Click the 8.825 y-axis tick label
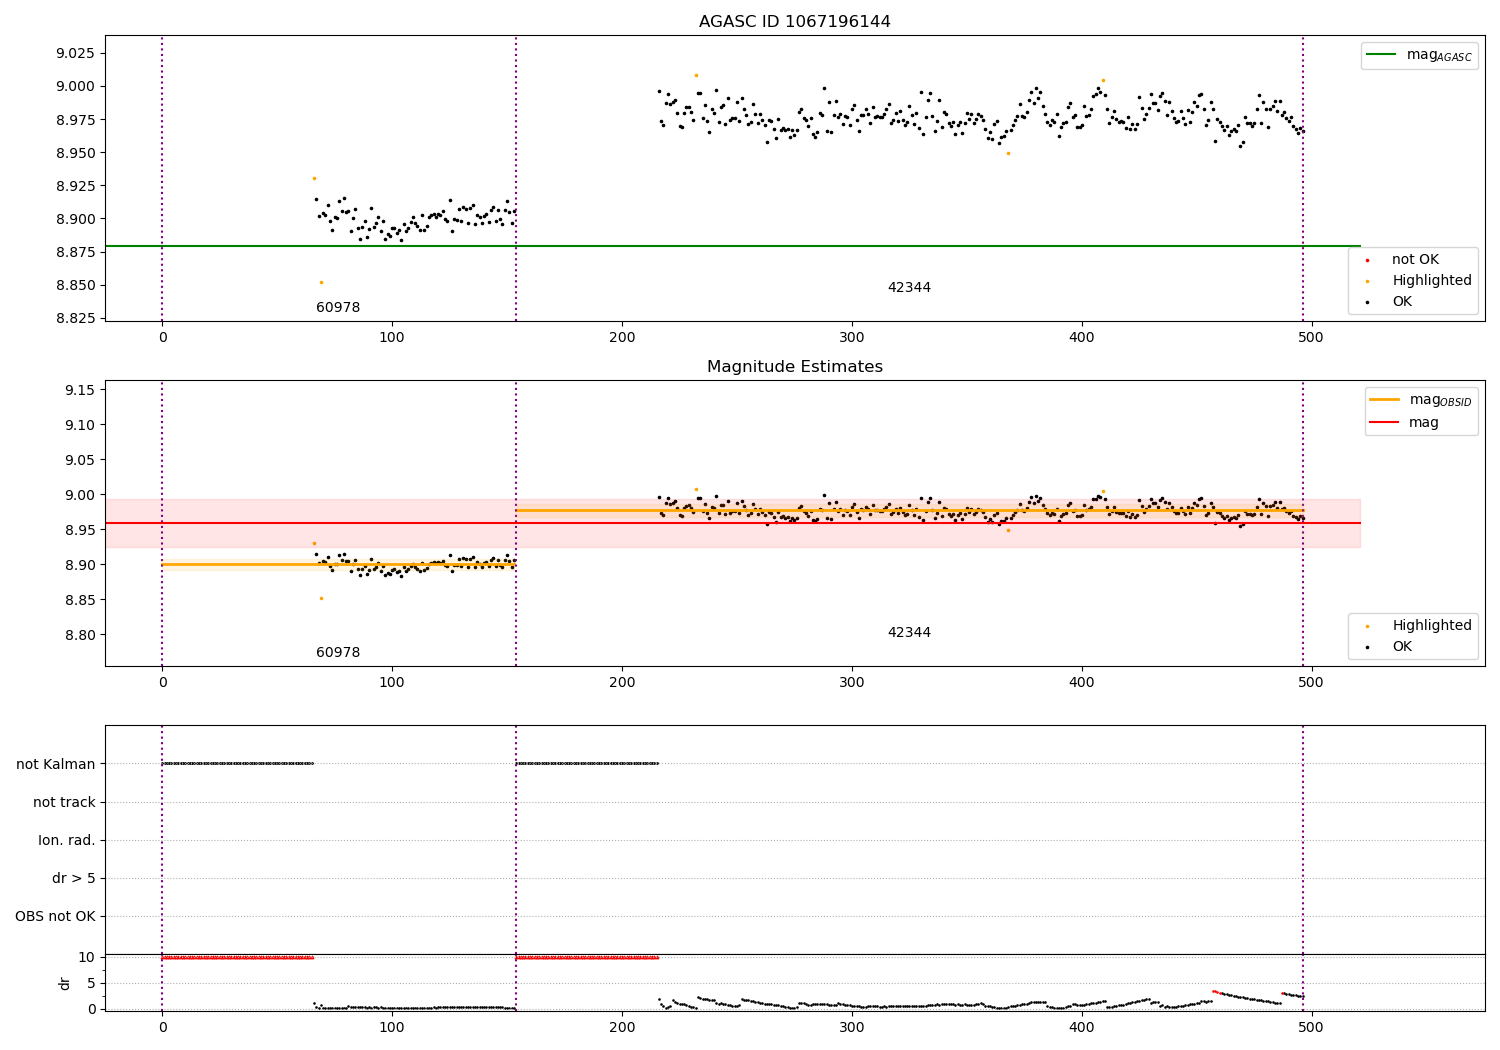Image resolution: width=1500 pixels, height=1050 pixels. pyautogui.click(x=75, y=319)
